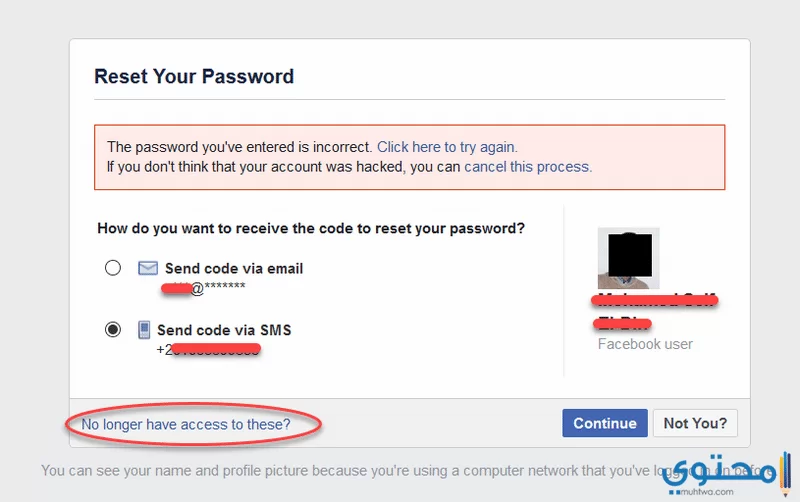Screen dimensions: 800x502
Task: Click the email envelope icon
Action: [x=148, y=268]
